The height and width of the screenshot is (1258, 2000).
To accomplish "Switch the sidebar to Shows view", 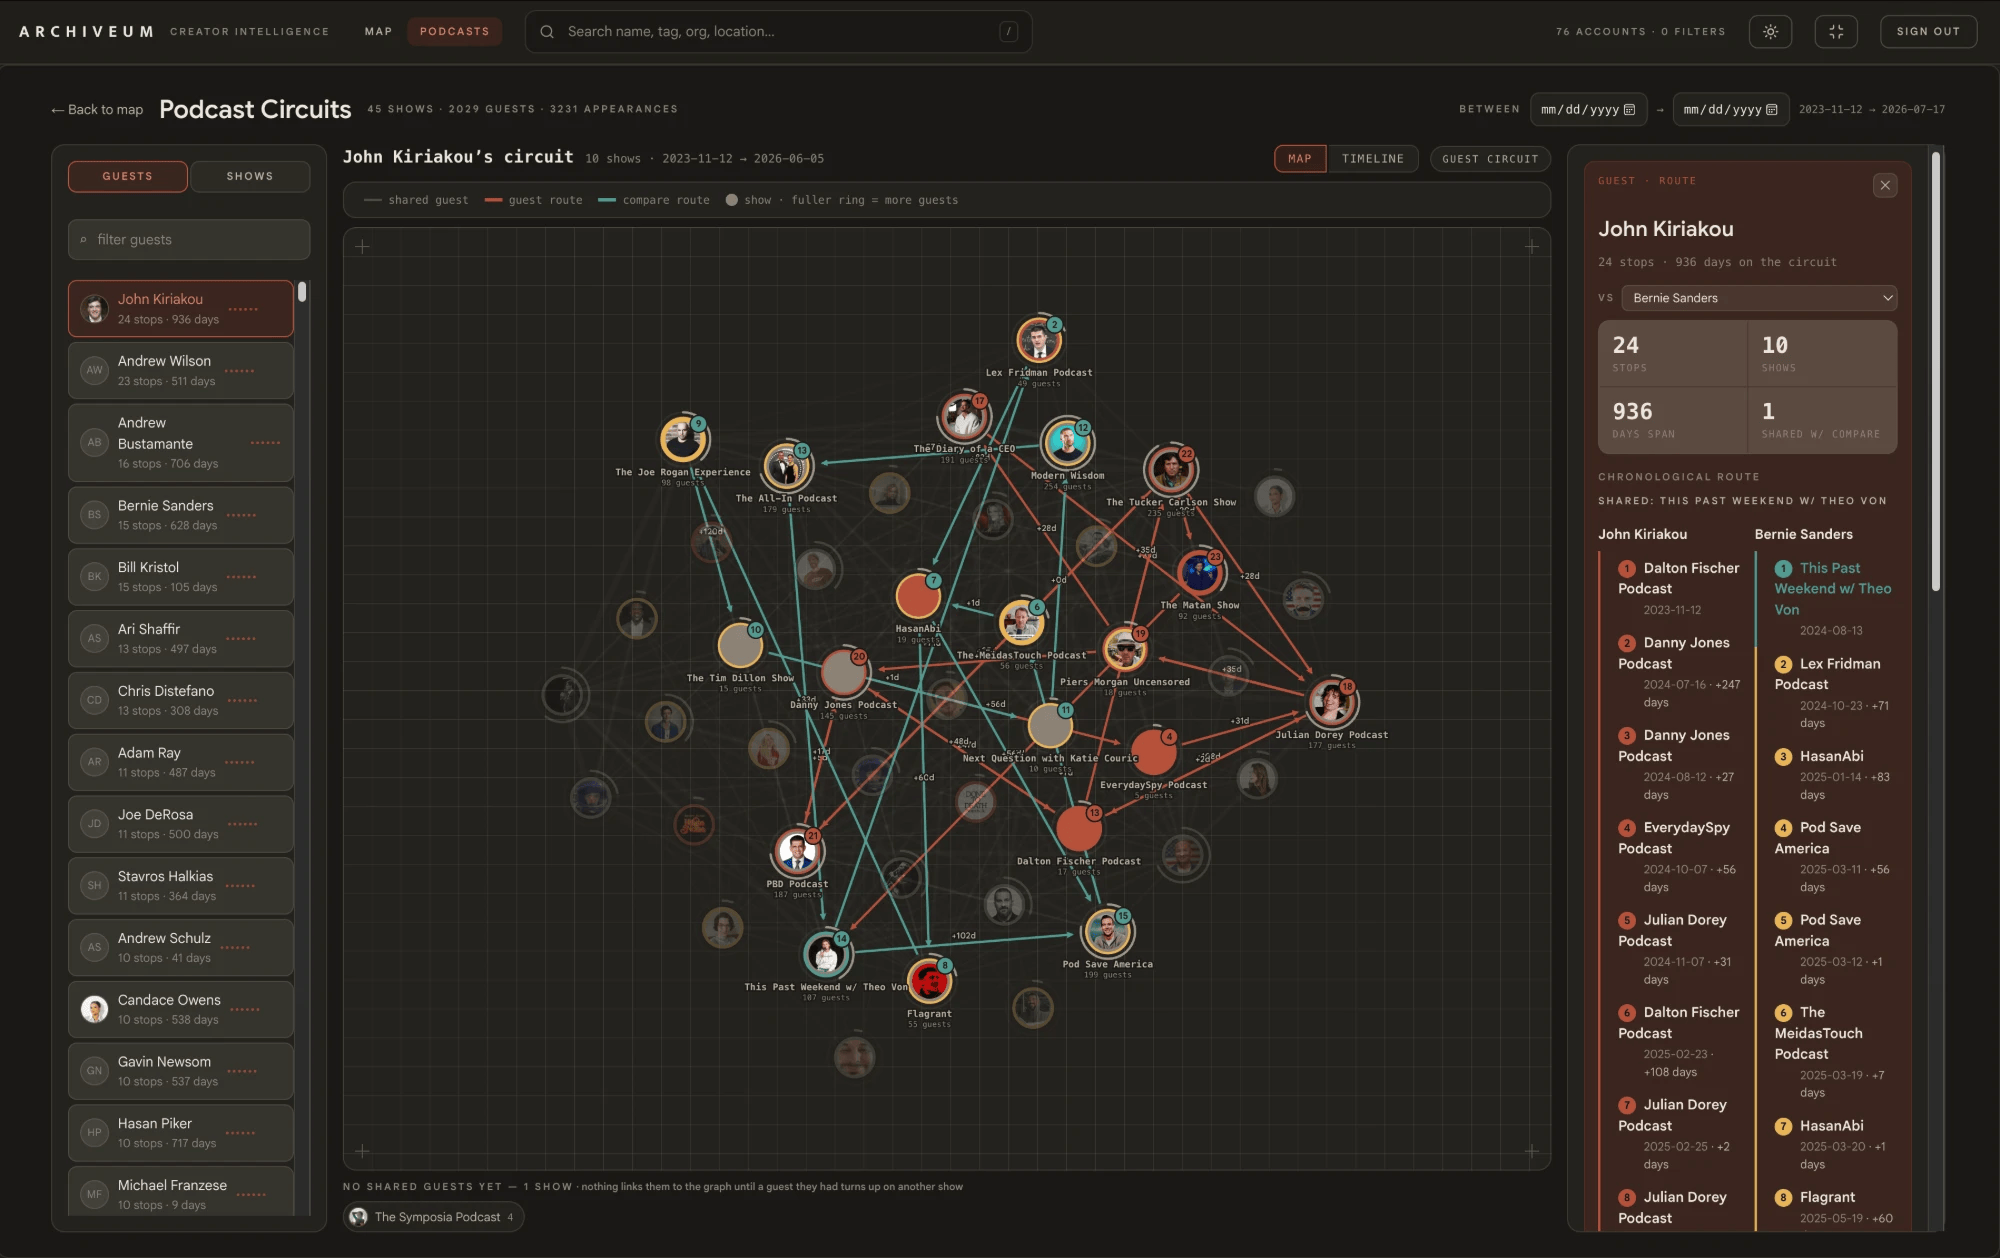I will pos(250,176).
